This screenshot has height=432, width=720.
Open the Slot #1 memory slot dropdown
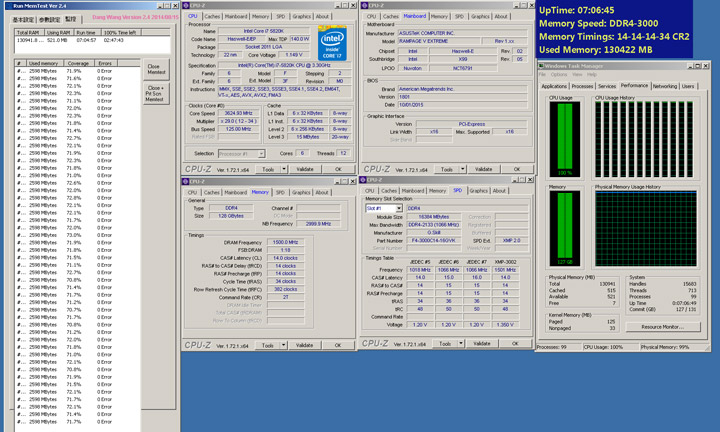click(383, 208)
